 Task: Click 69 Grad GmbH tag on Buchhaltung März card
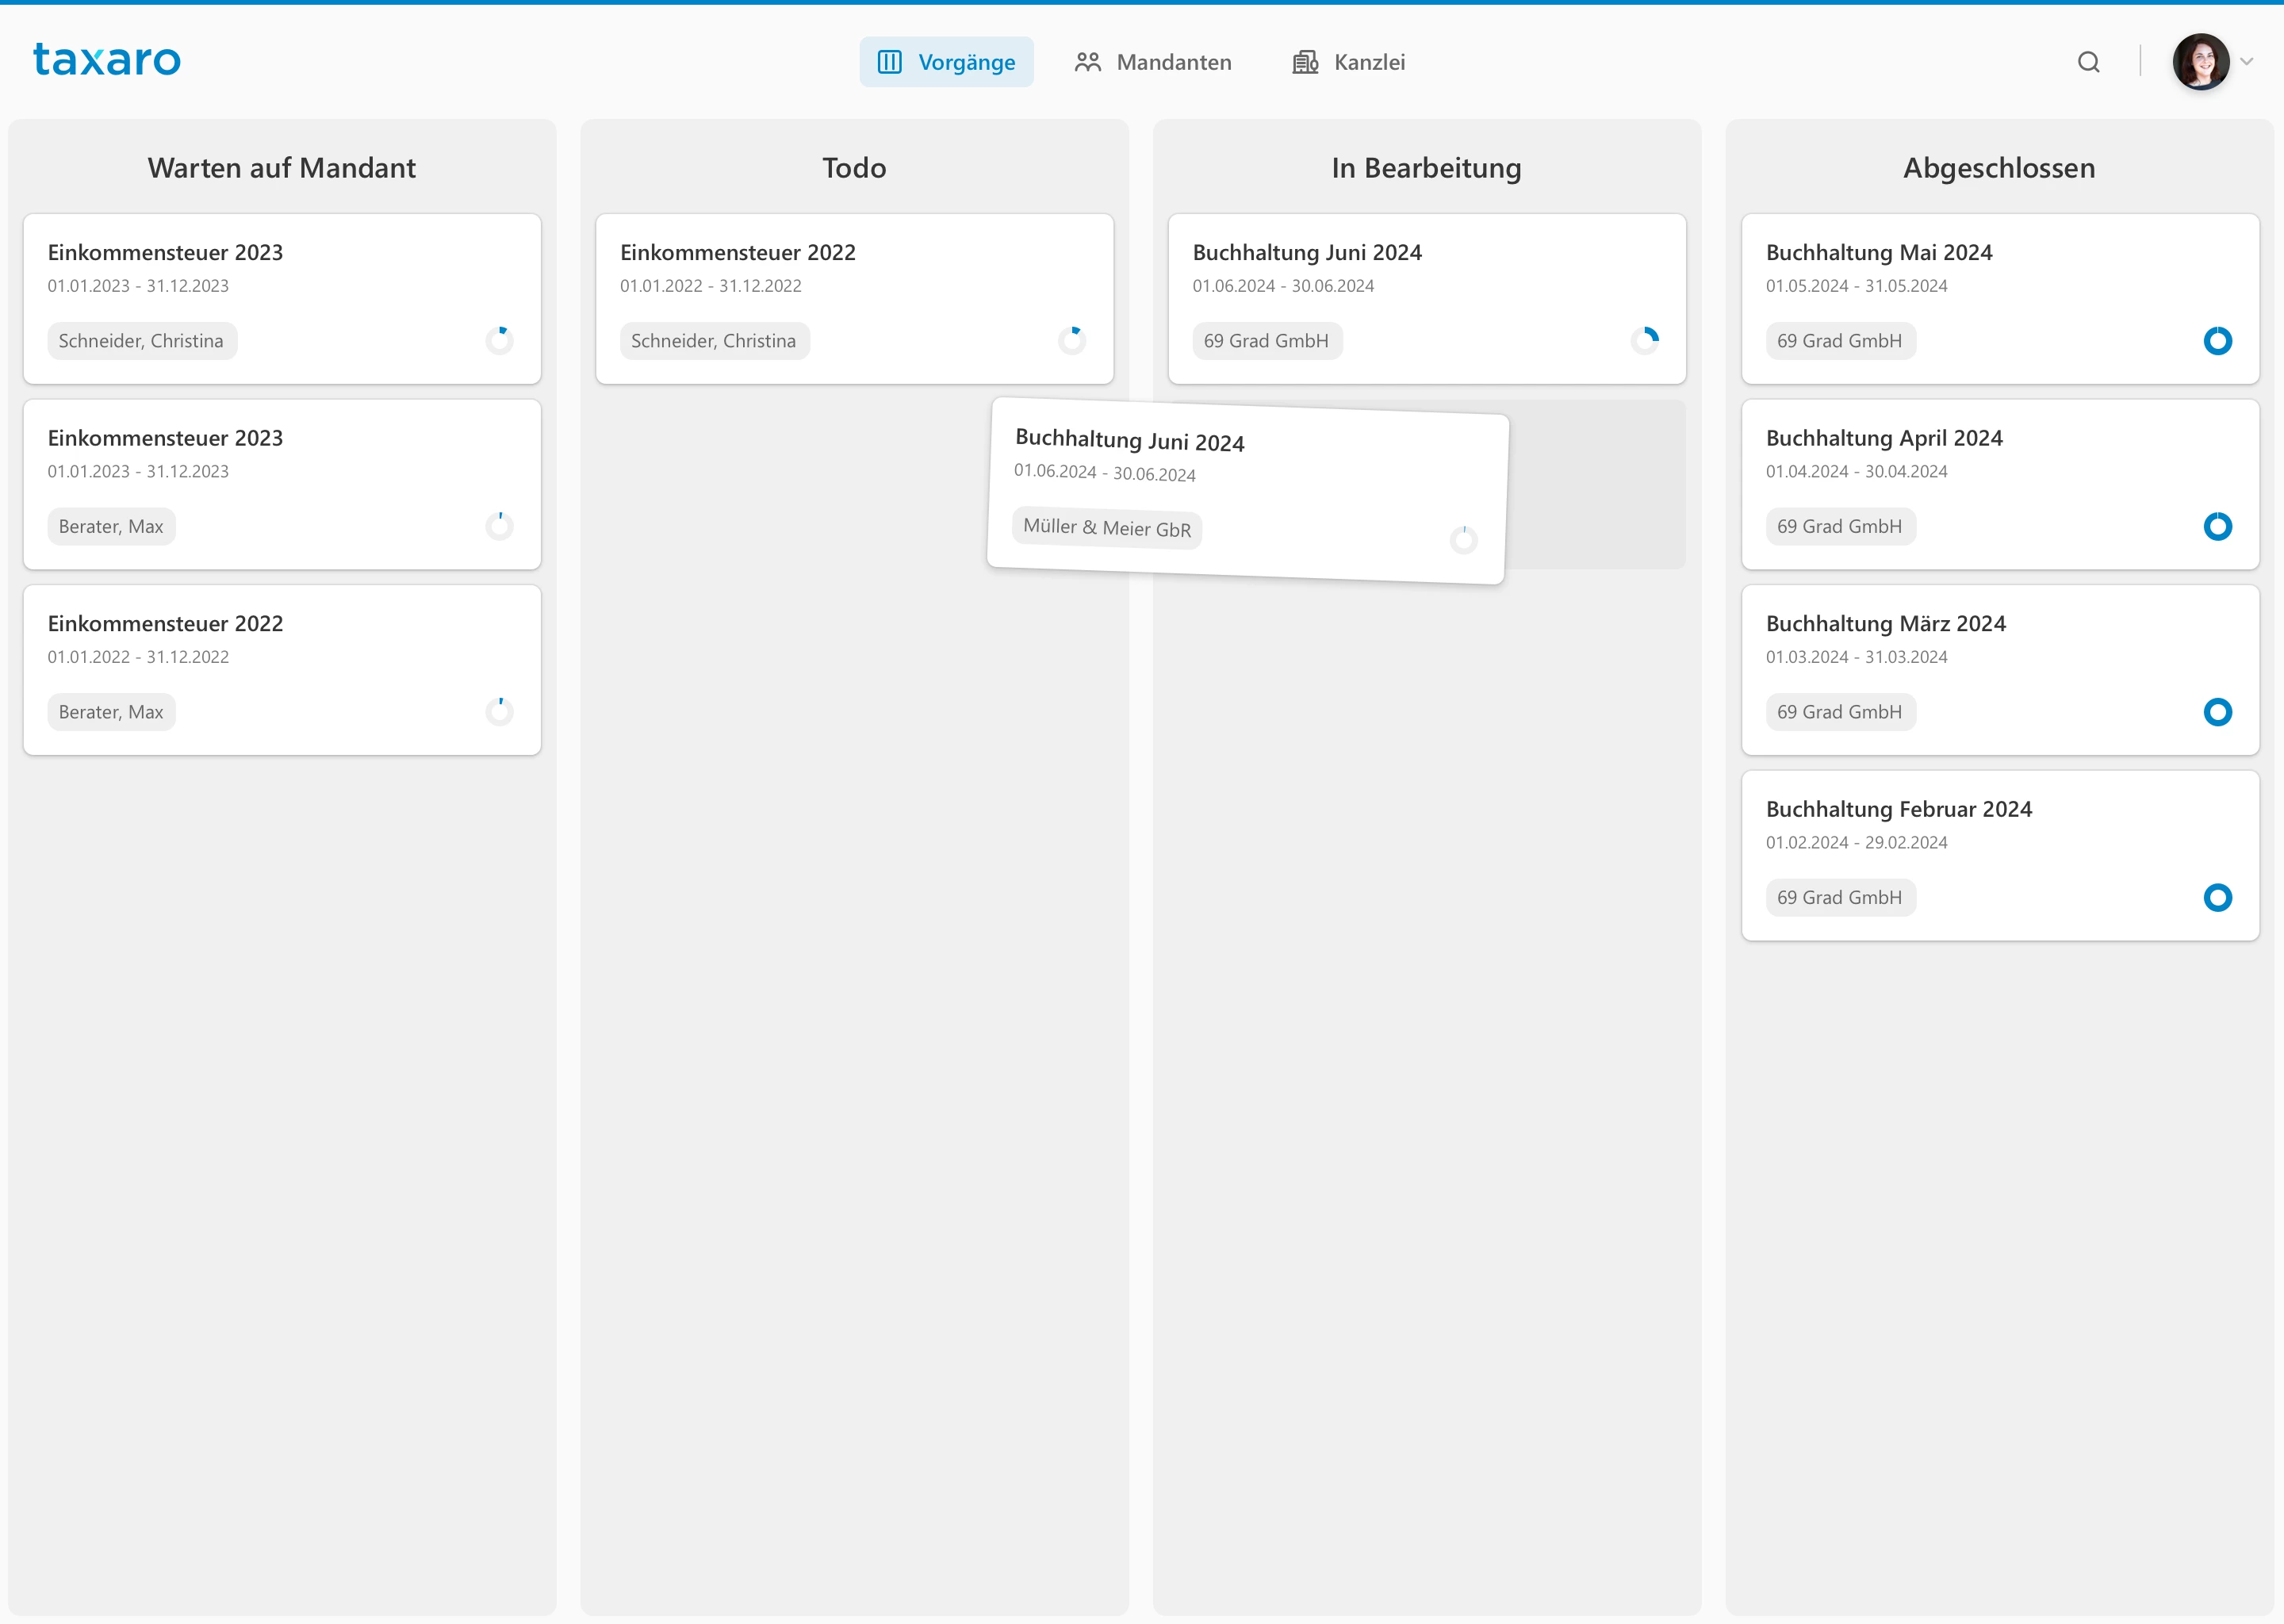1840,712
